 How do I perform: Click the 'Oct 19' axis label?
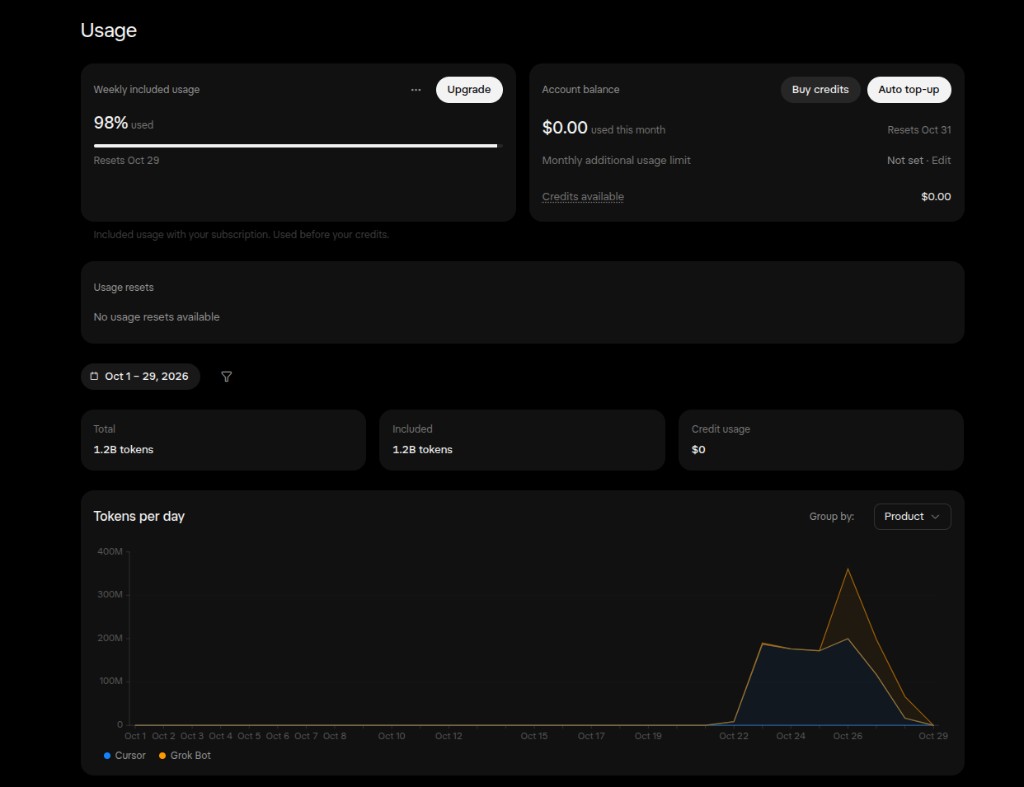click(648, 736)
